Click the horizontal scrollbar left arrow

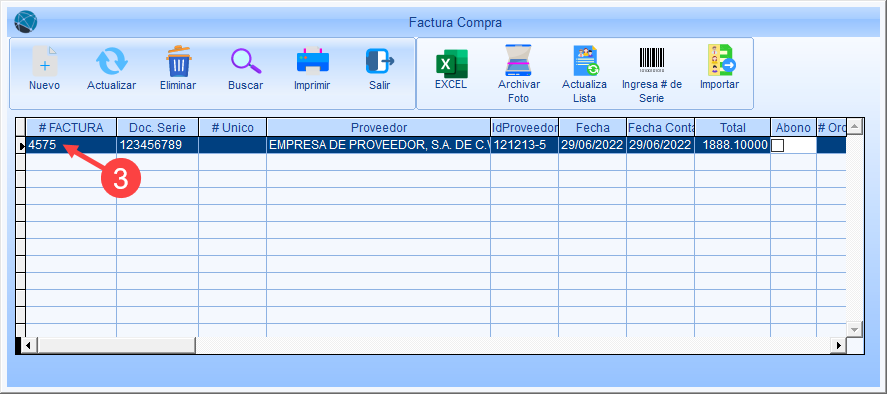coord(28,344)
